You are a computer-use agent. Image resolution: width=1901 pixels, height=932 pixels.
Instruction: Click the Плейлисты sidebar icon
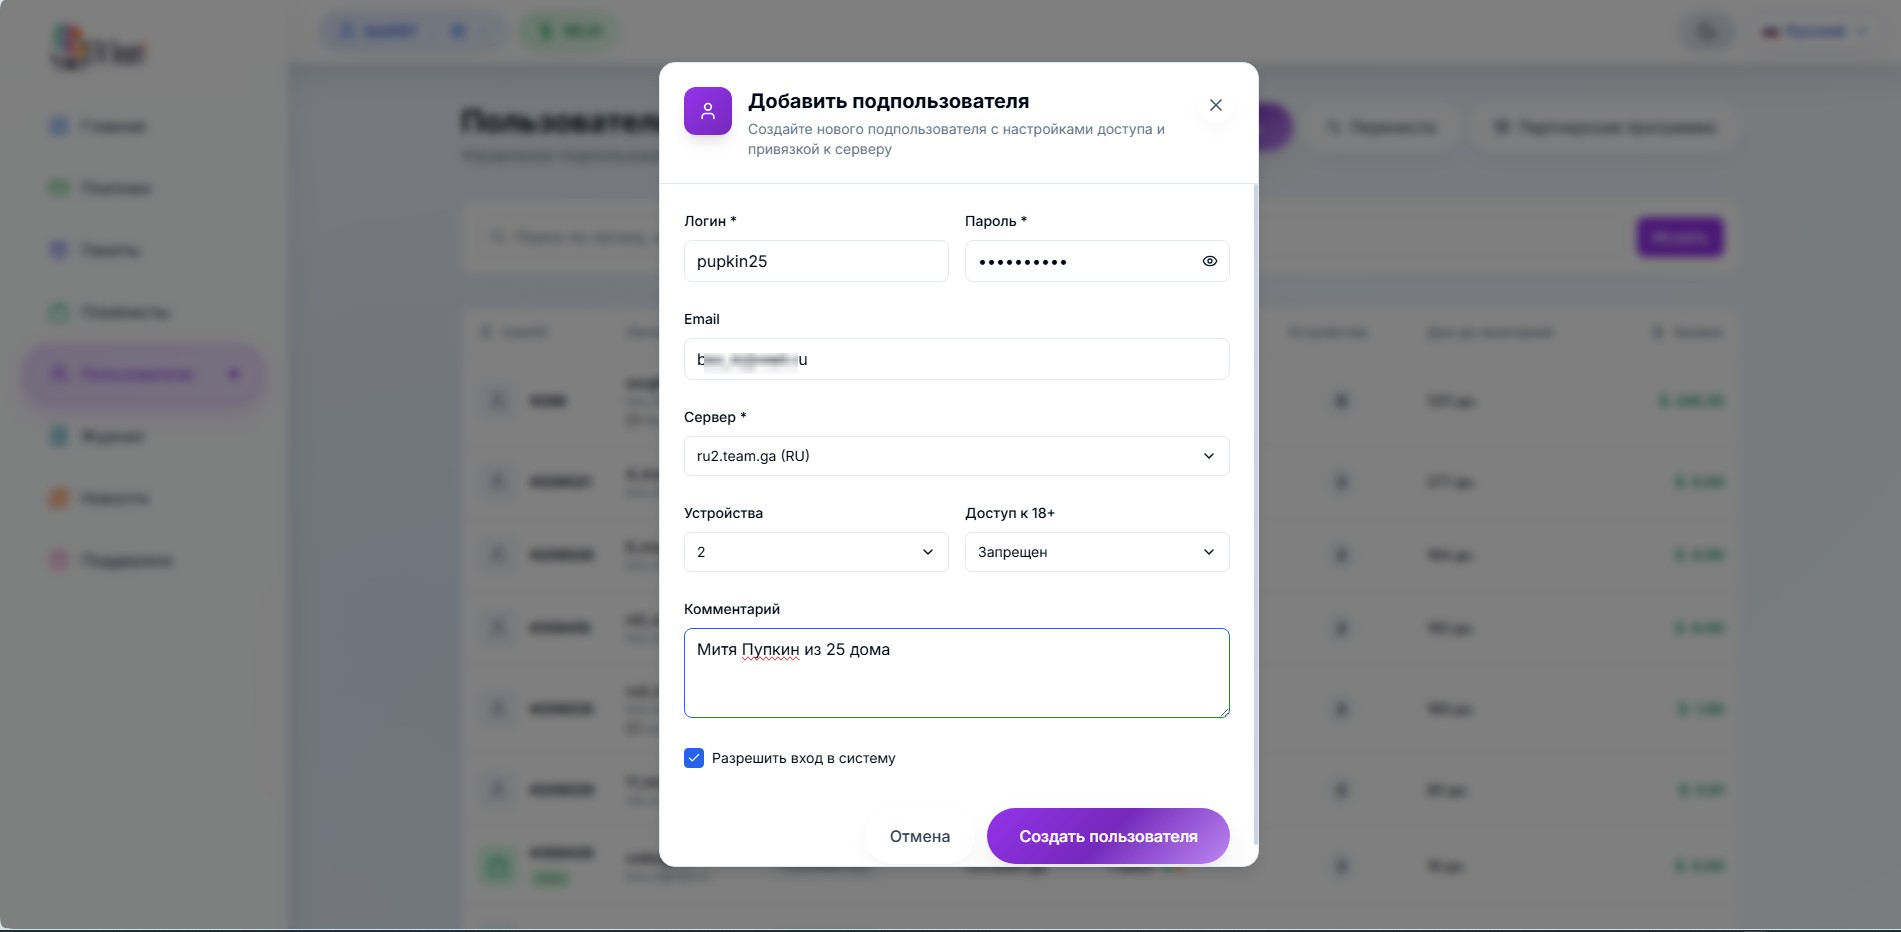pos(59,312)
